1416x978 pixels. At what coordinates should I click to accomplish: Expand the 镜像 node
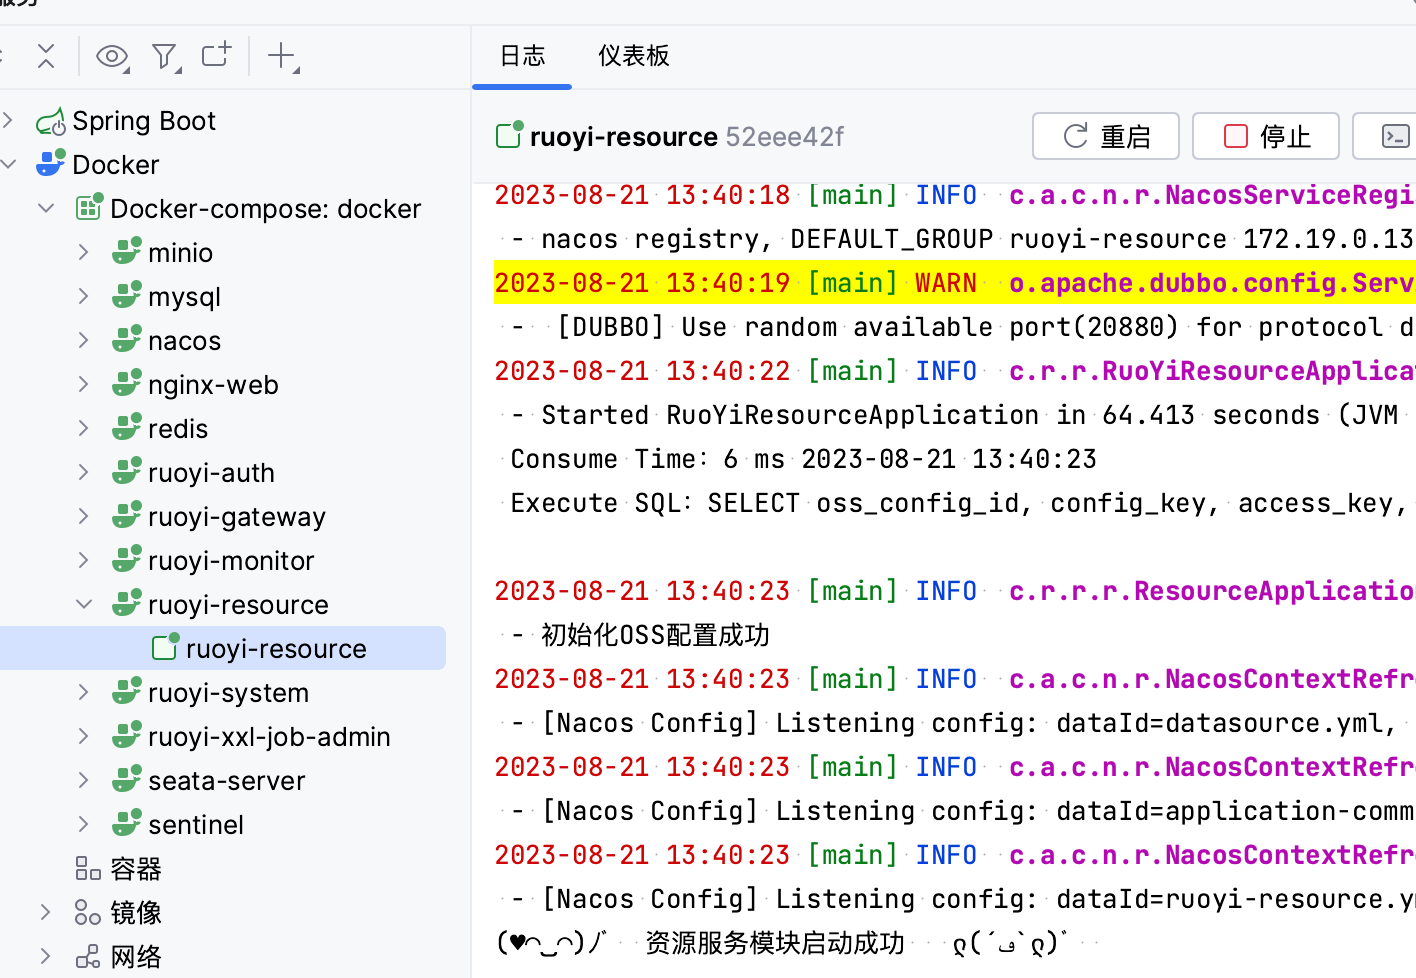click(x=46, y=912)
